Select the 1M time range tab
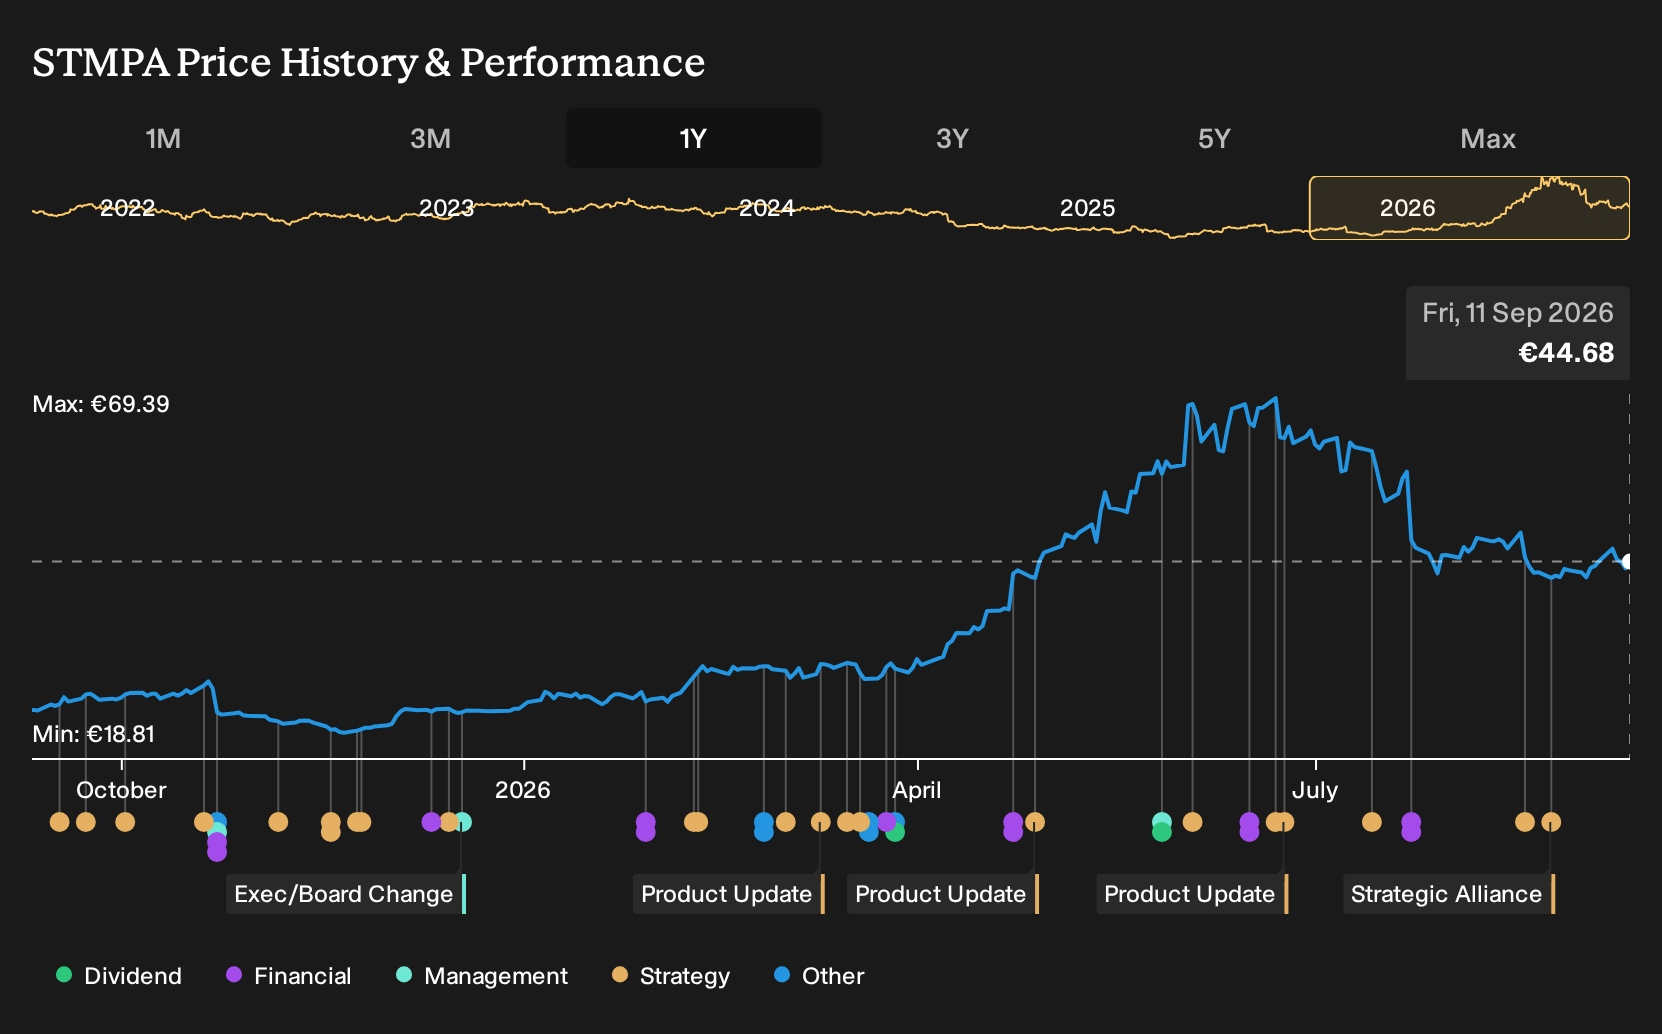This screenshot has width=1662, height=1034. [163, 138]
